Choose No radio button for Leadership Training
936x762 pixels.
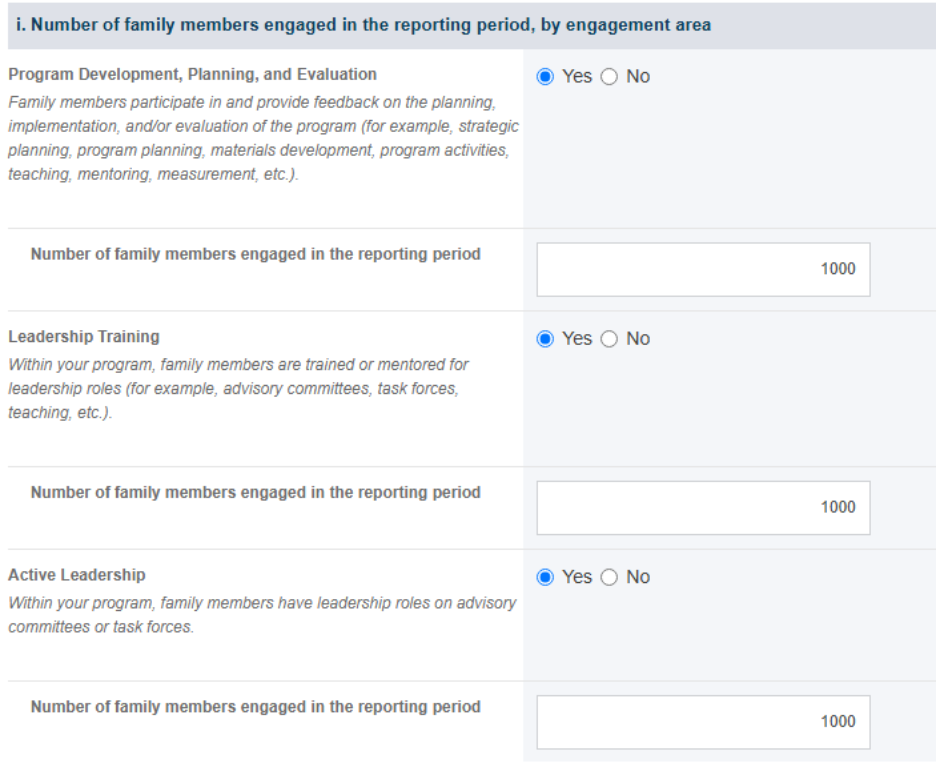(x=609, y=339)
